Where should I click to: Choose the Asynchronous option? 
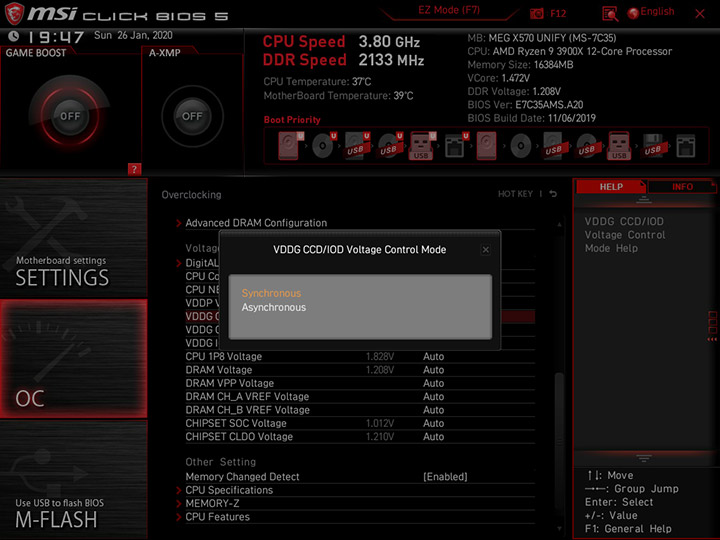coord(274,307)
